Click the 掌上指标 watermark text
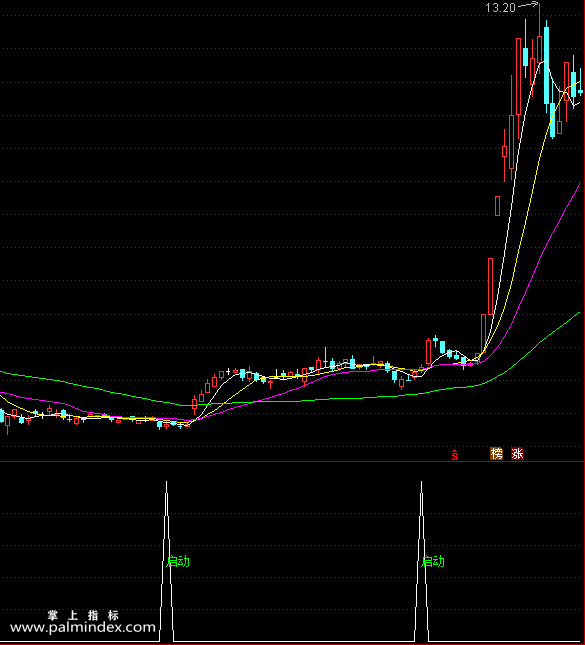 pos(83,615)
